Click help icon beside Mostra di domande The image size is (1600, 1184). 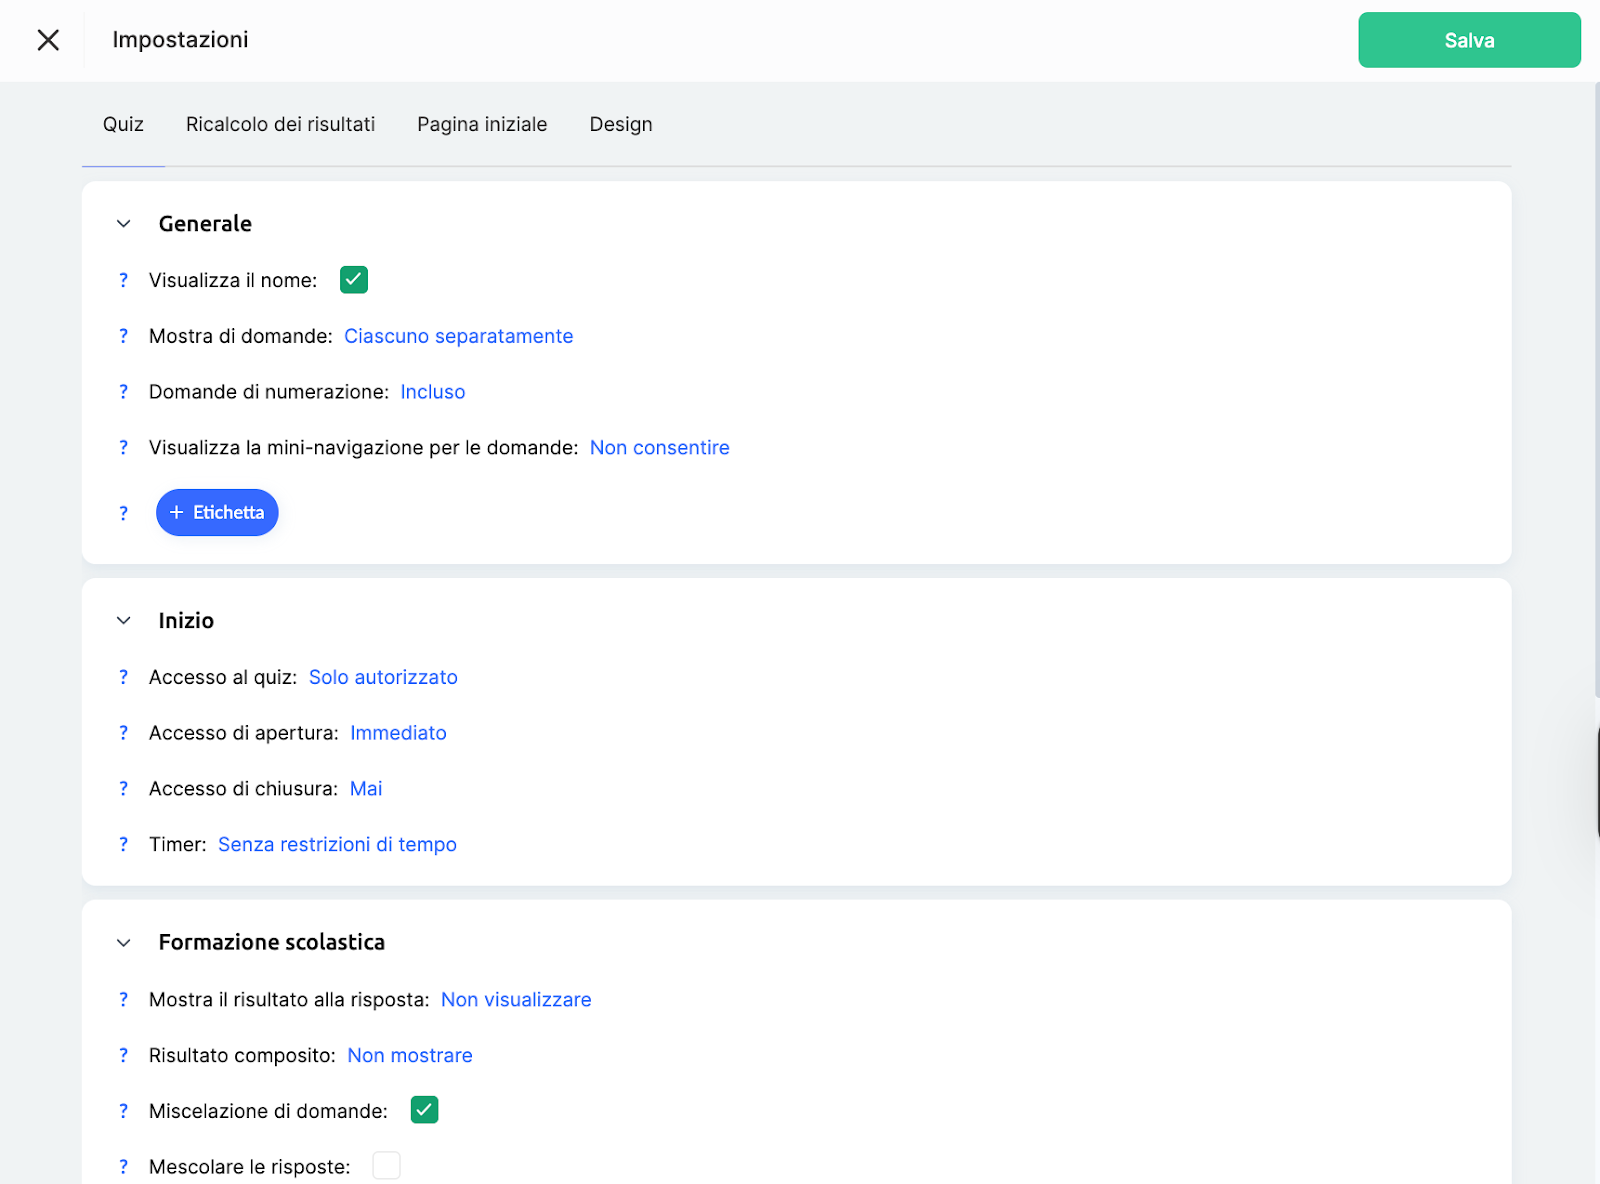point(123,336)
